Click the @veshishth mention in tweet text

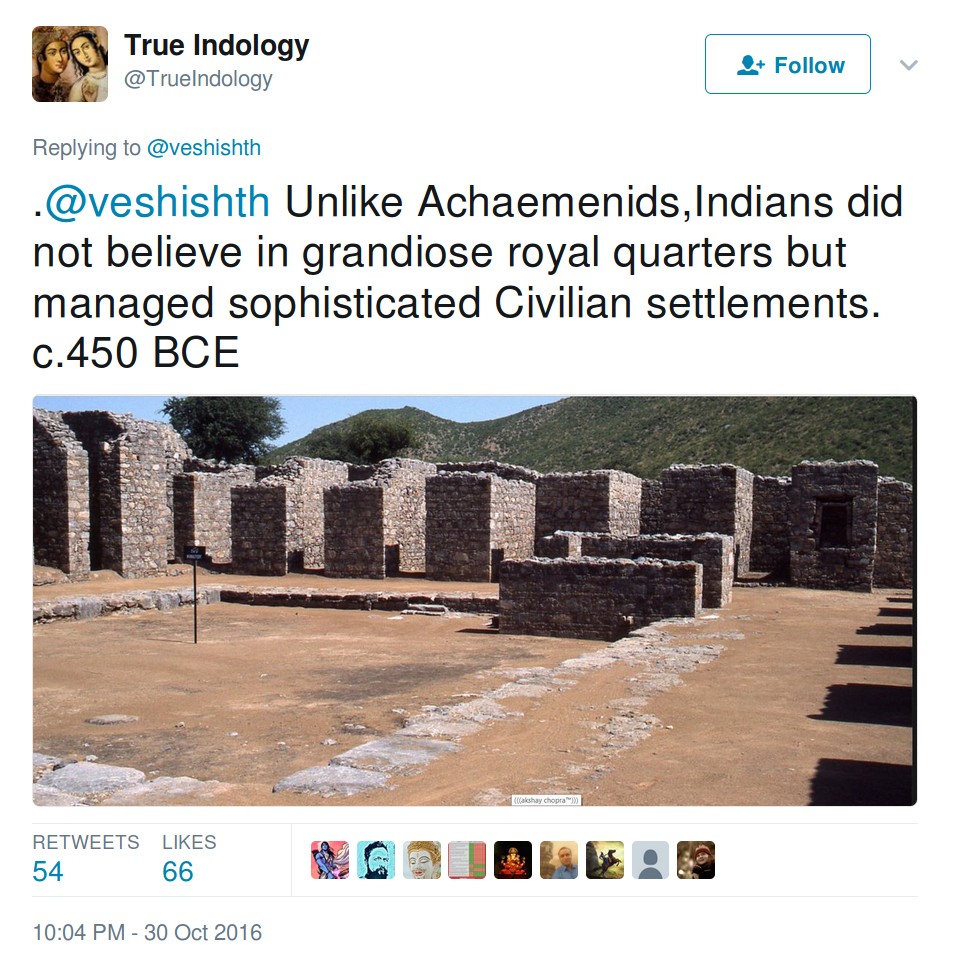(157, 202)
